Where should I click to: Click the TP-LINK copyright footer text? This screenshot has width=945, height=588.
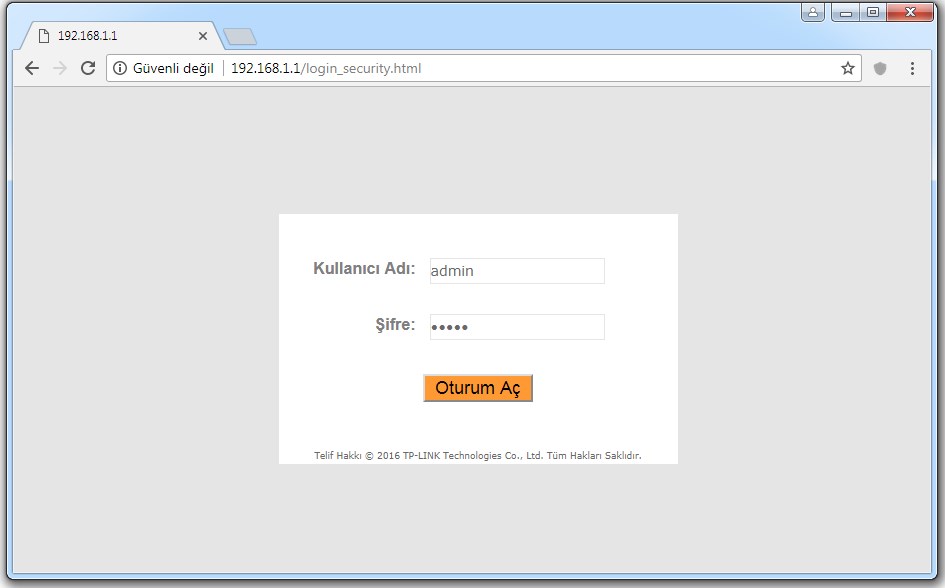(x=477, y=456)
